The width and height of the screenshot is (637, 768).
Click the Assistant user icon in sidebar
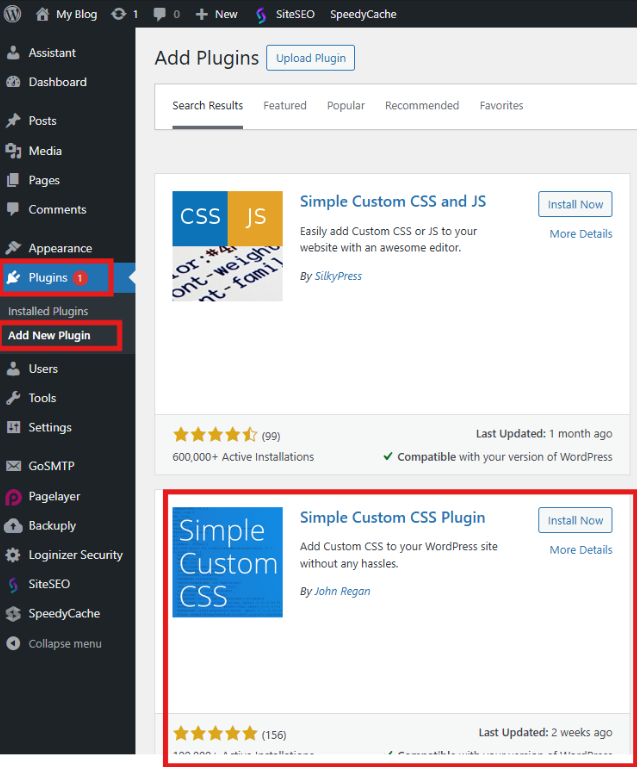(x=13, y=52)
